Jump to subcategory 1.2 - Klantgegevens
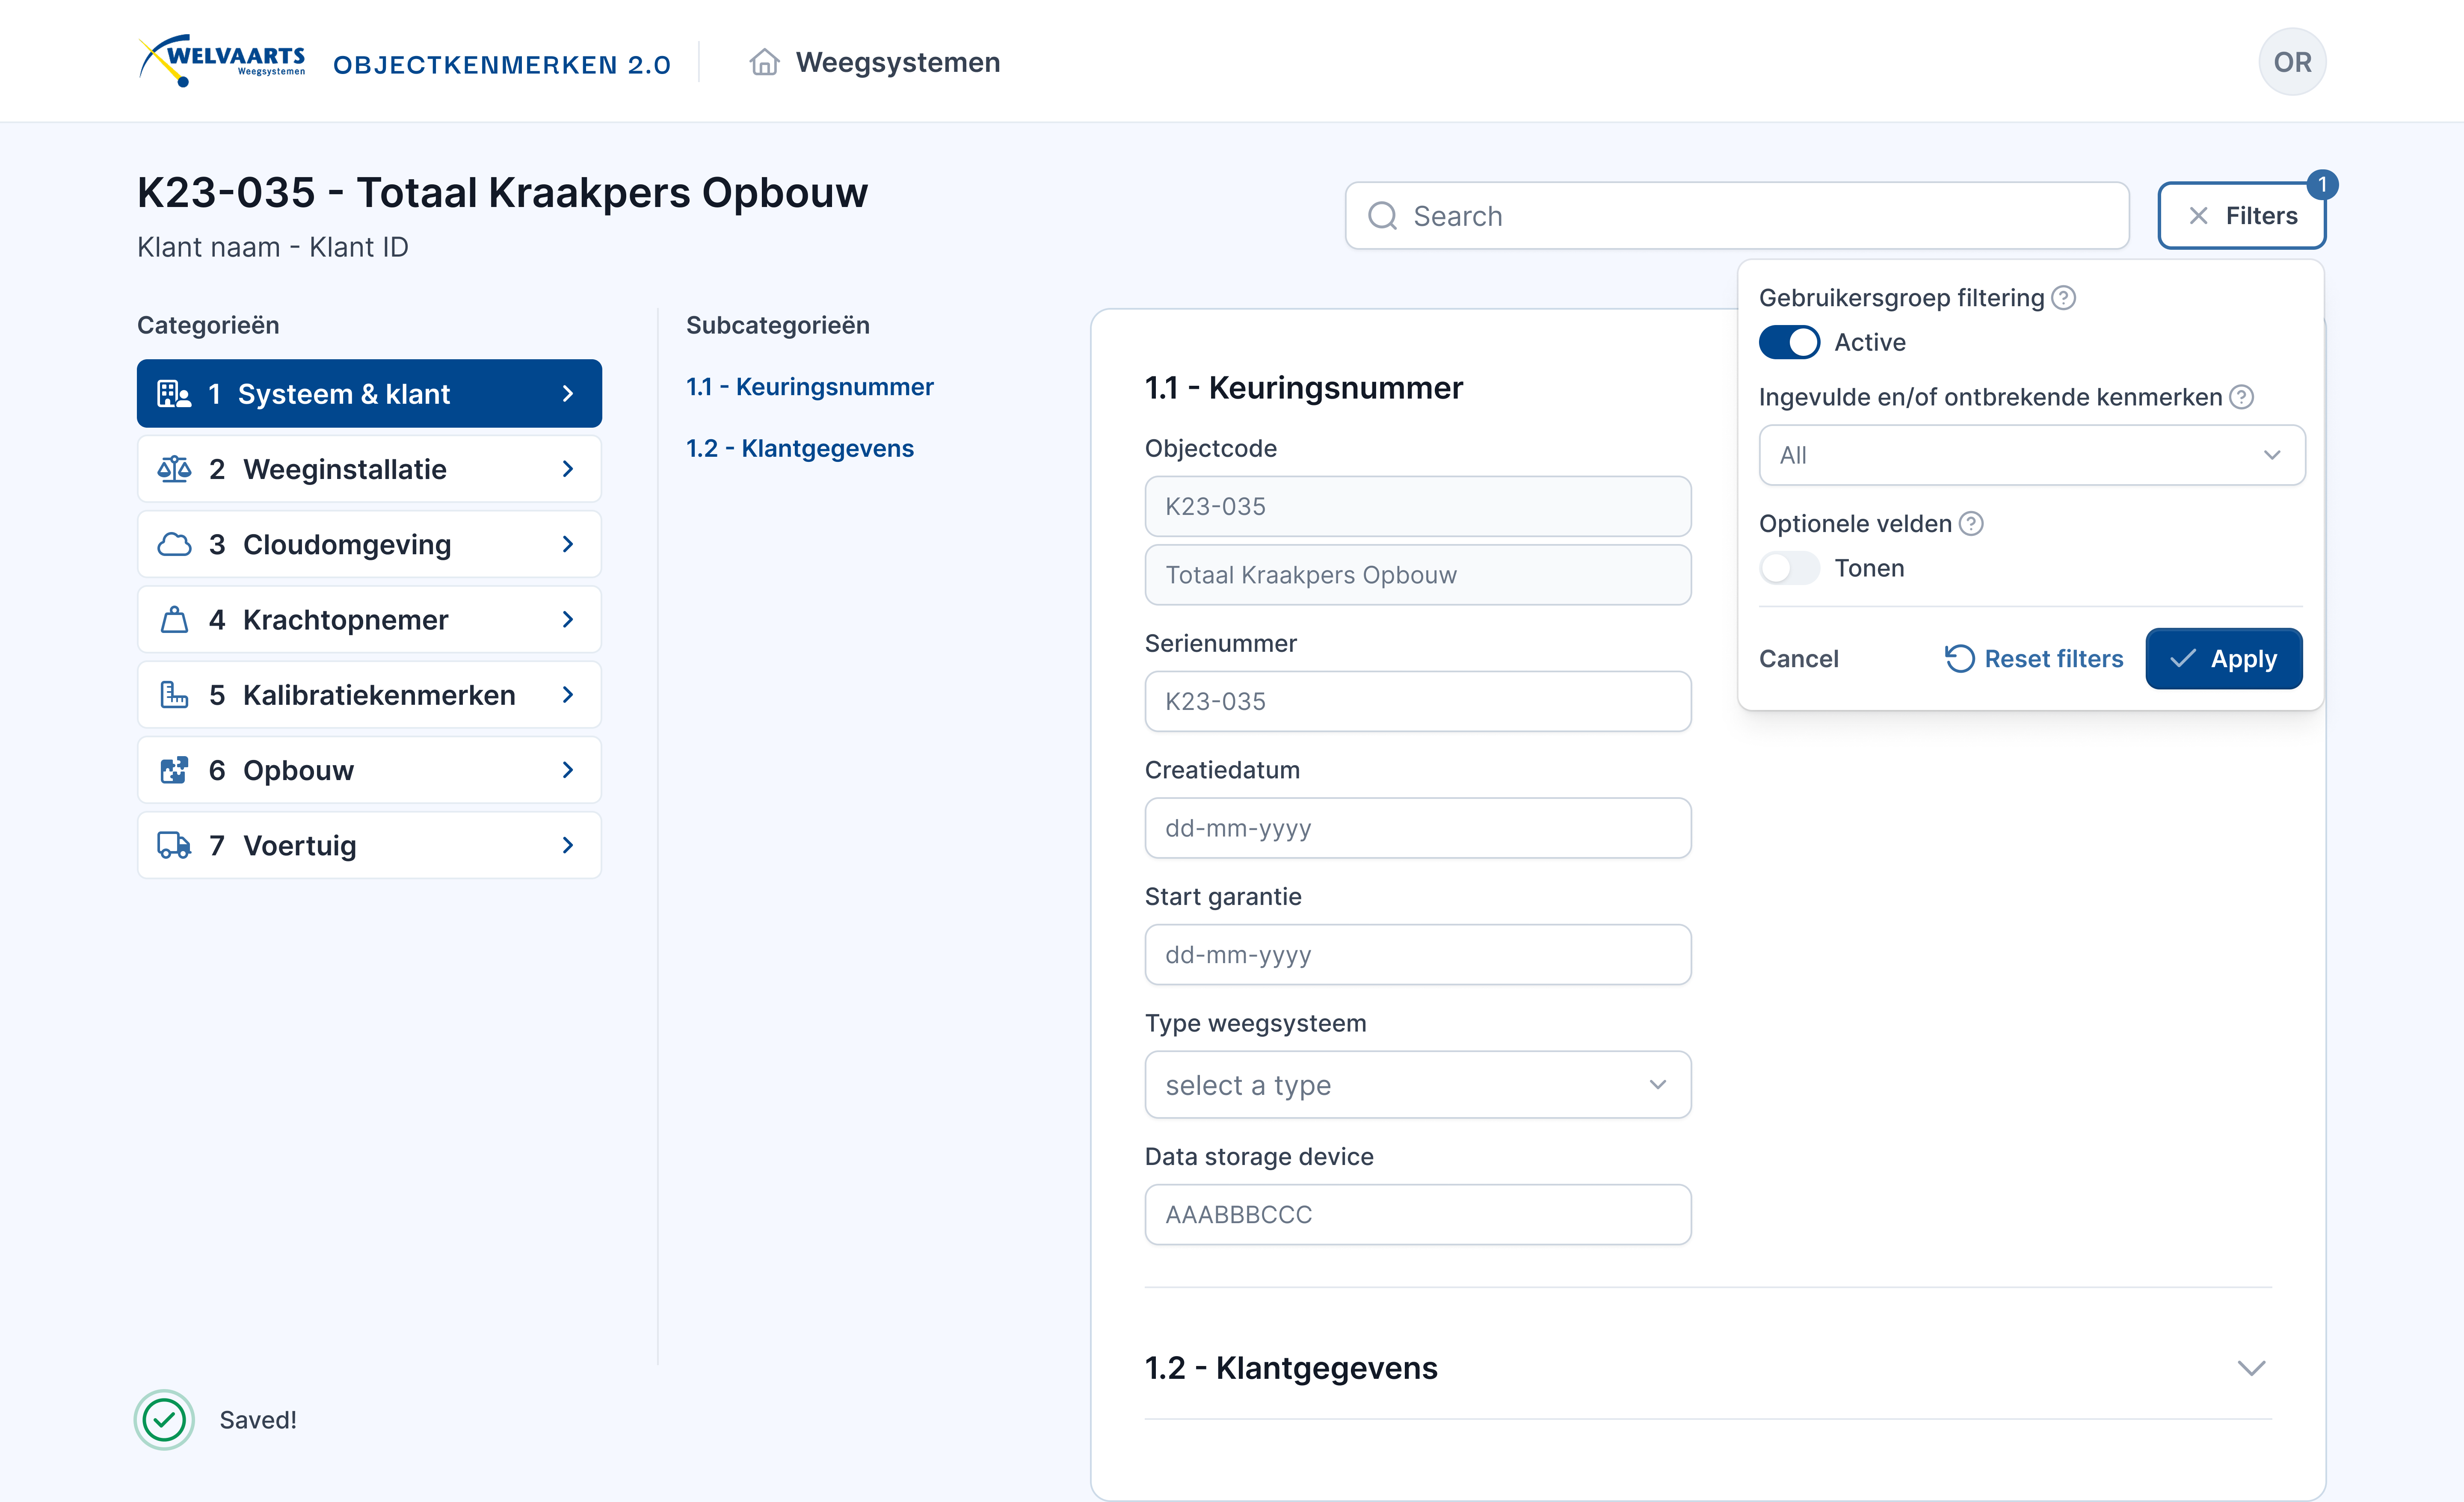The width and height of the screenshot is (2464, 1502). (x=799, y=448)
